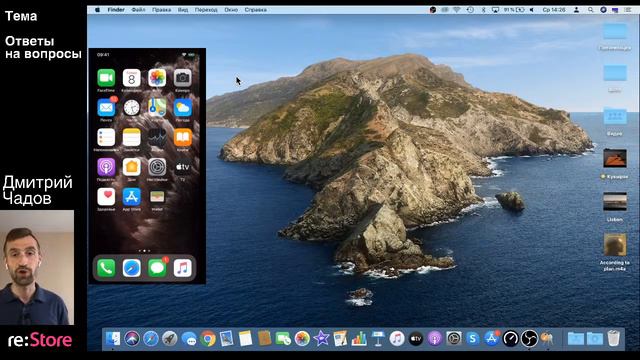640x360 pixels.
Task: Open Skype in the Dock
Action: 473,339
